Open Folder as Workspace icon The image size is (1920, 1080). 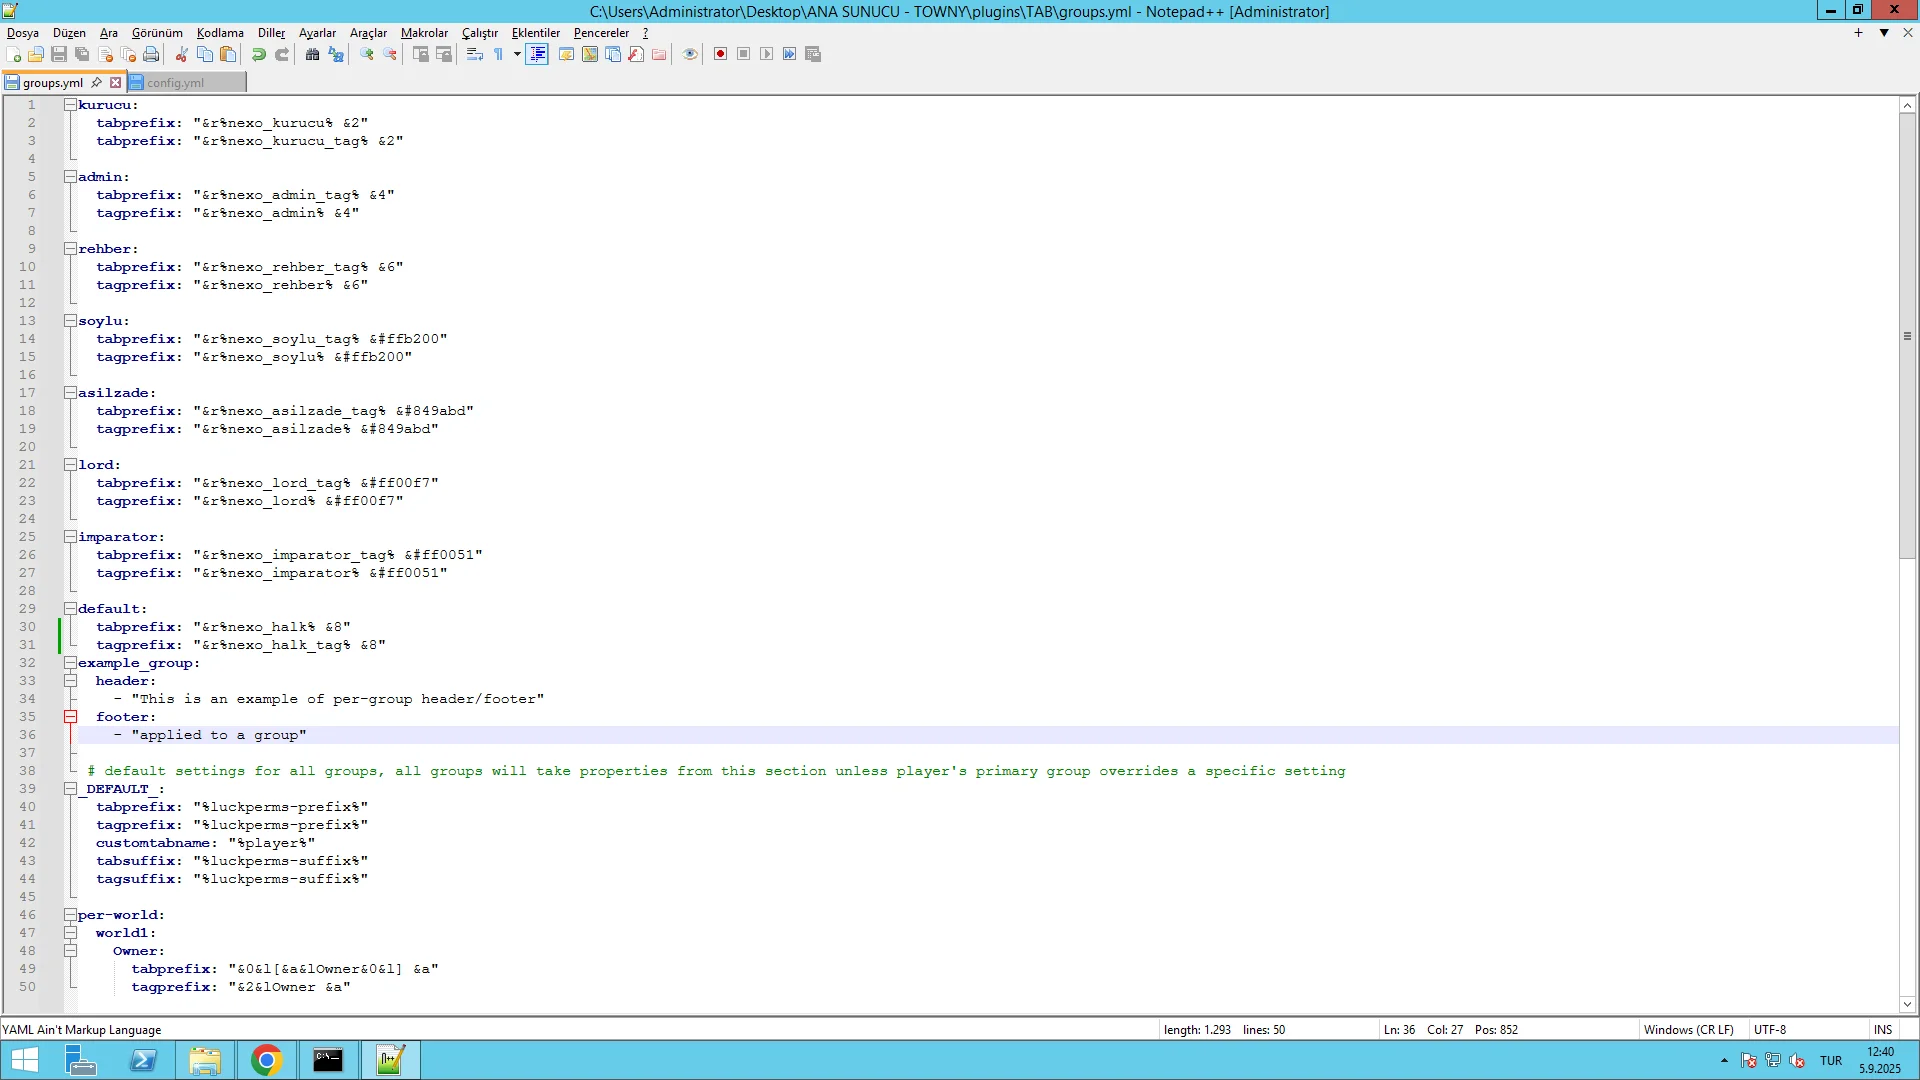[659, 54]
